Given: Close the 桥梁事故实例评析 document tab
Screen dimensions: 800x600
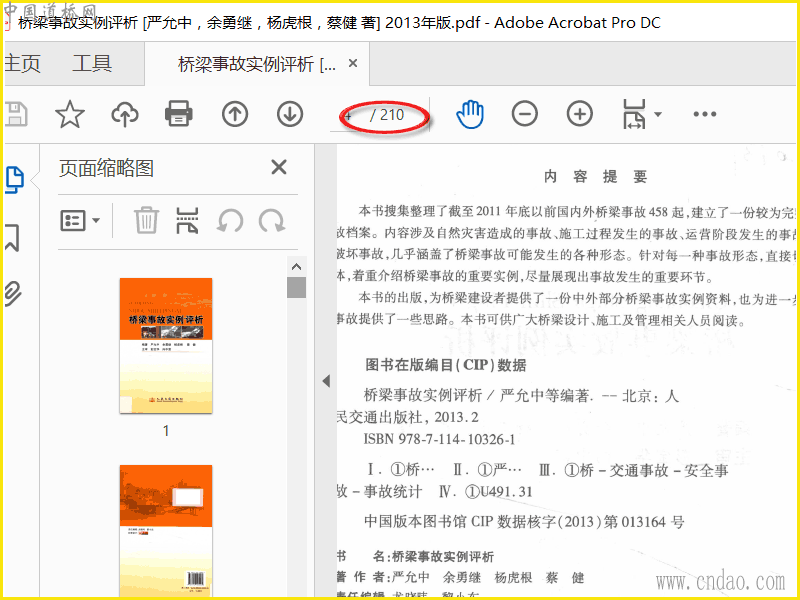Looking at the screenshot, I should click(353, 63).
